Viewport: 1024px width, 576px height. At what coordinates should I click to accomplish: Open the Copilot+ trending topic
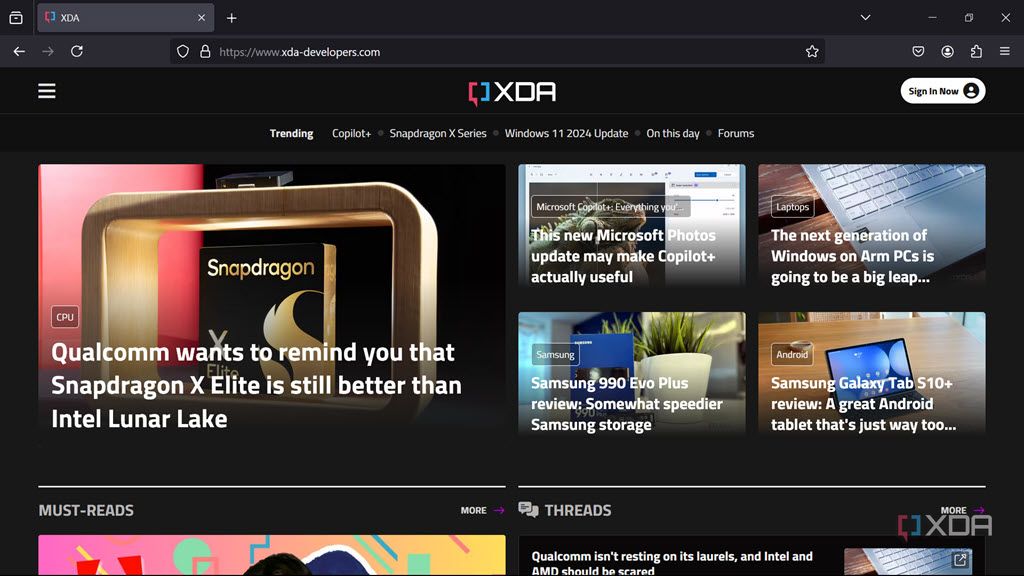351,133
